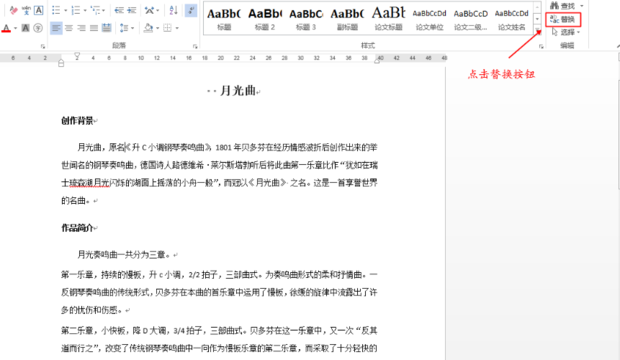Apply numbered list formatting

point(76,10)
